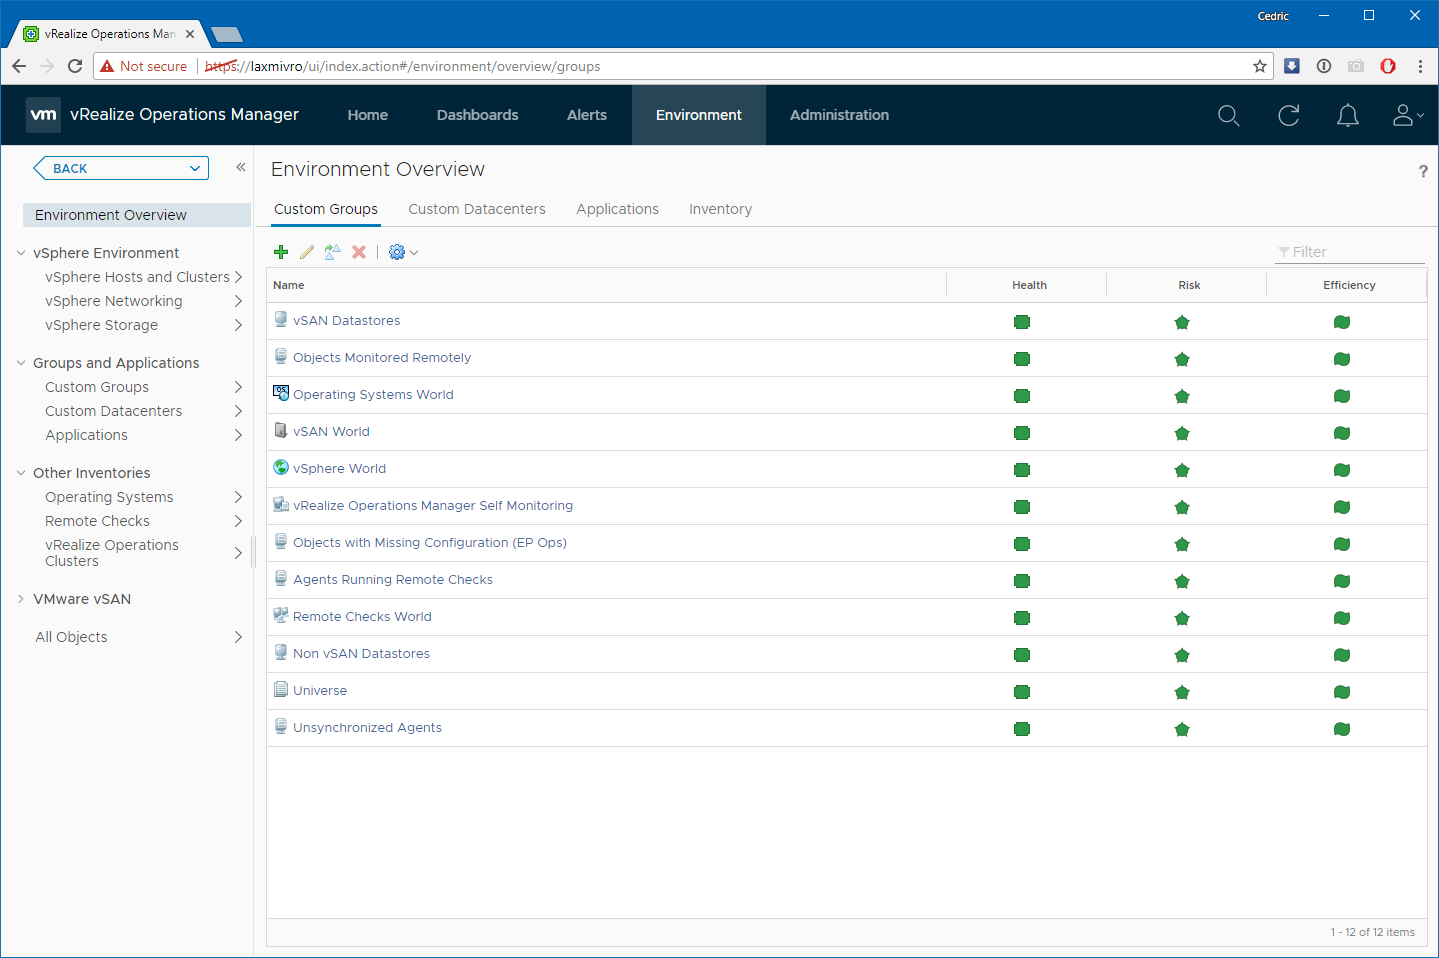This screenshot has width=1439, height=958.
Task: Open the user account menu icon
Action: tap(1408, 116)
